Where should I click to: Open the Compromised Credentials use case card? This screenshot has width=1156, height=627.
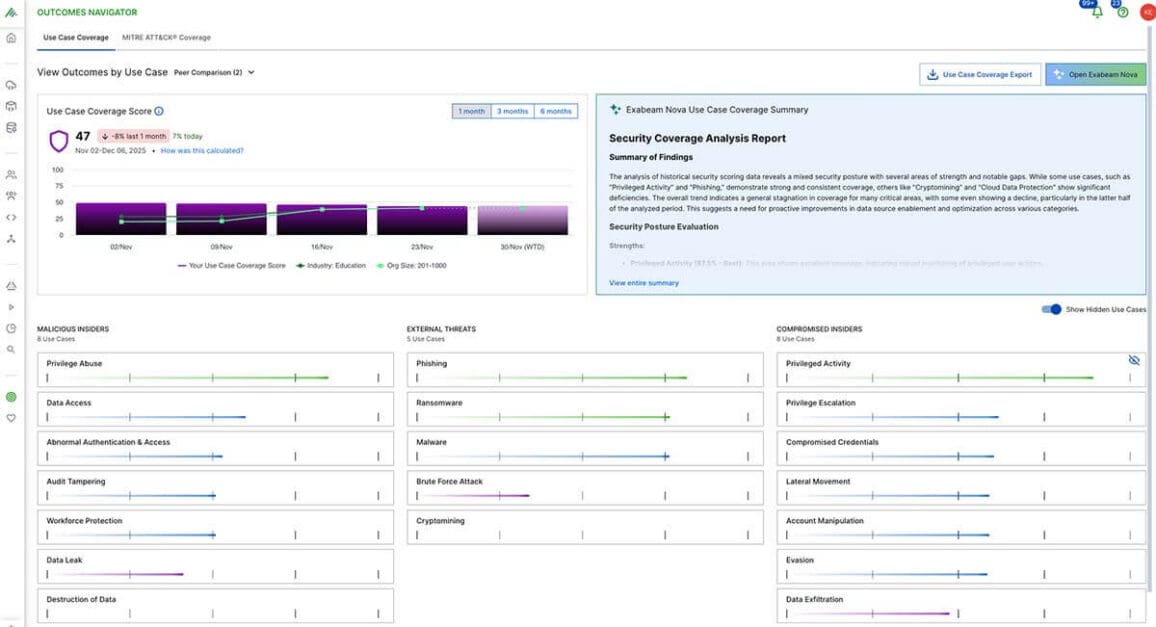coord(961,448)
